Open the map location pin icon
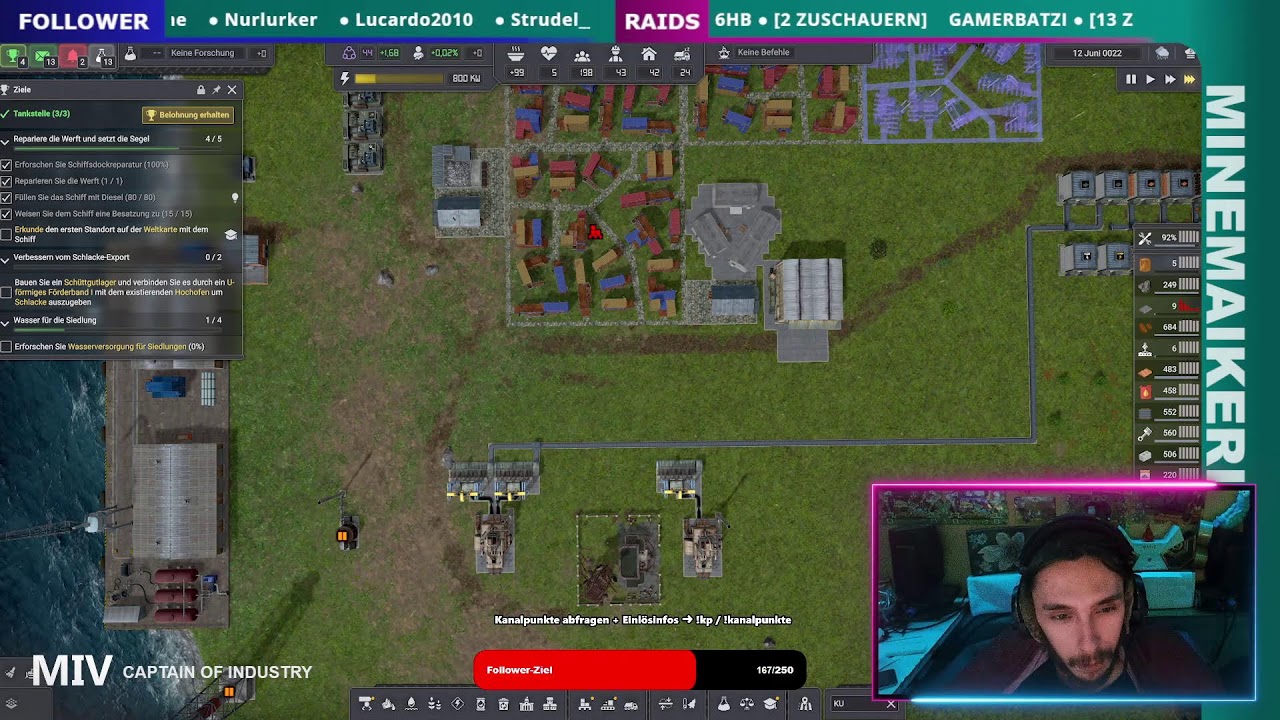Screen dimensions: 1280x720 tap(805, 704)
